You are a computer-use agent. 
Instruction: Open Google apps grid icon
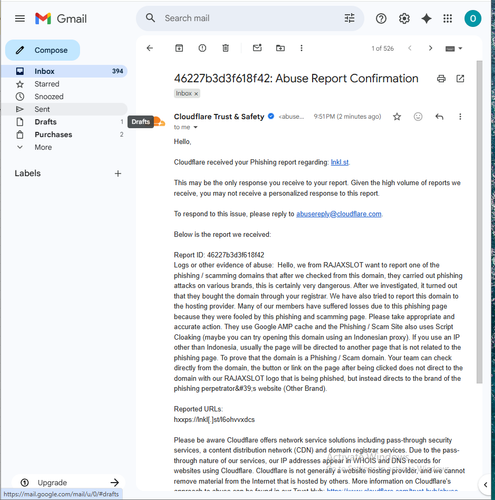(448, 19)
